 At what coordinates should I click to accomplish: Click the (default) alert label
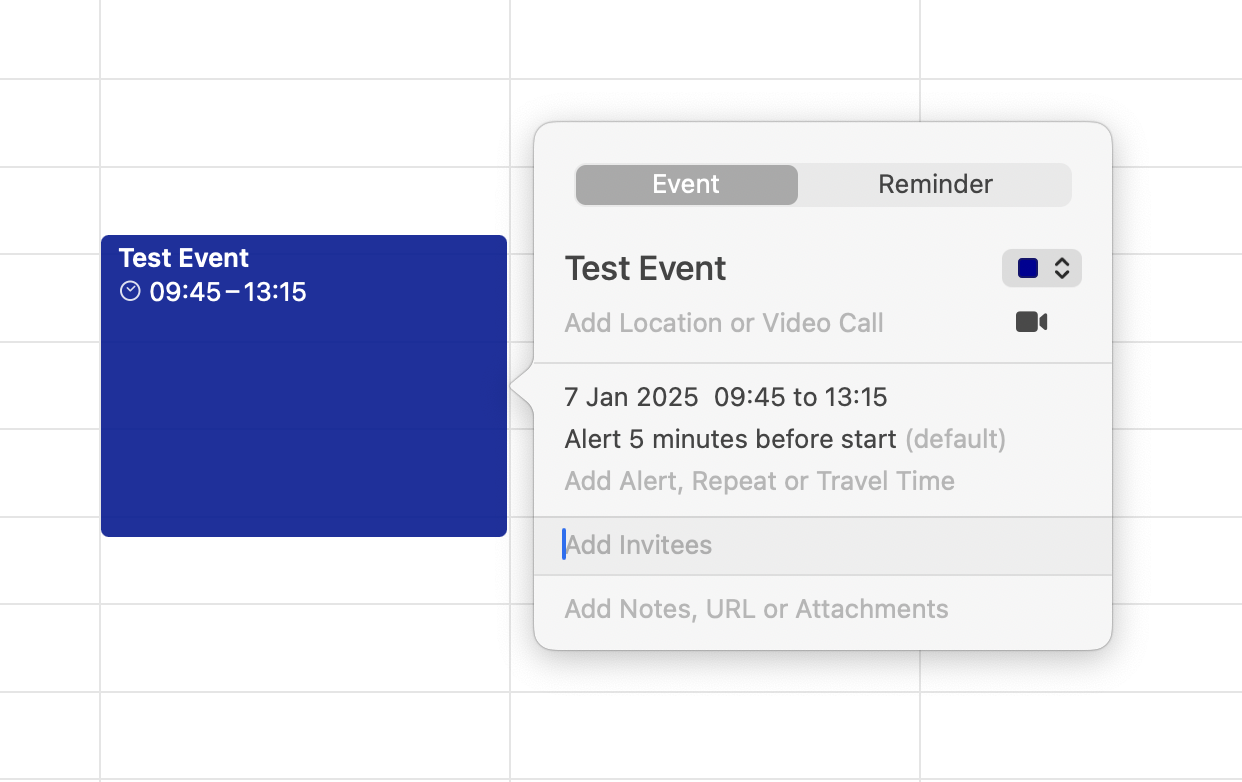[955, 439]
